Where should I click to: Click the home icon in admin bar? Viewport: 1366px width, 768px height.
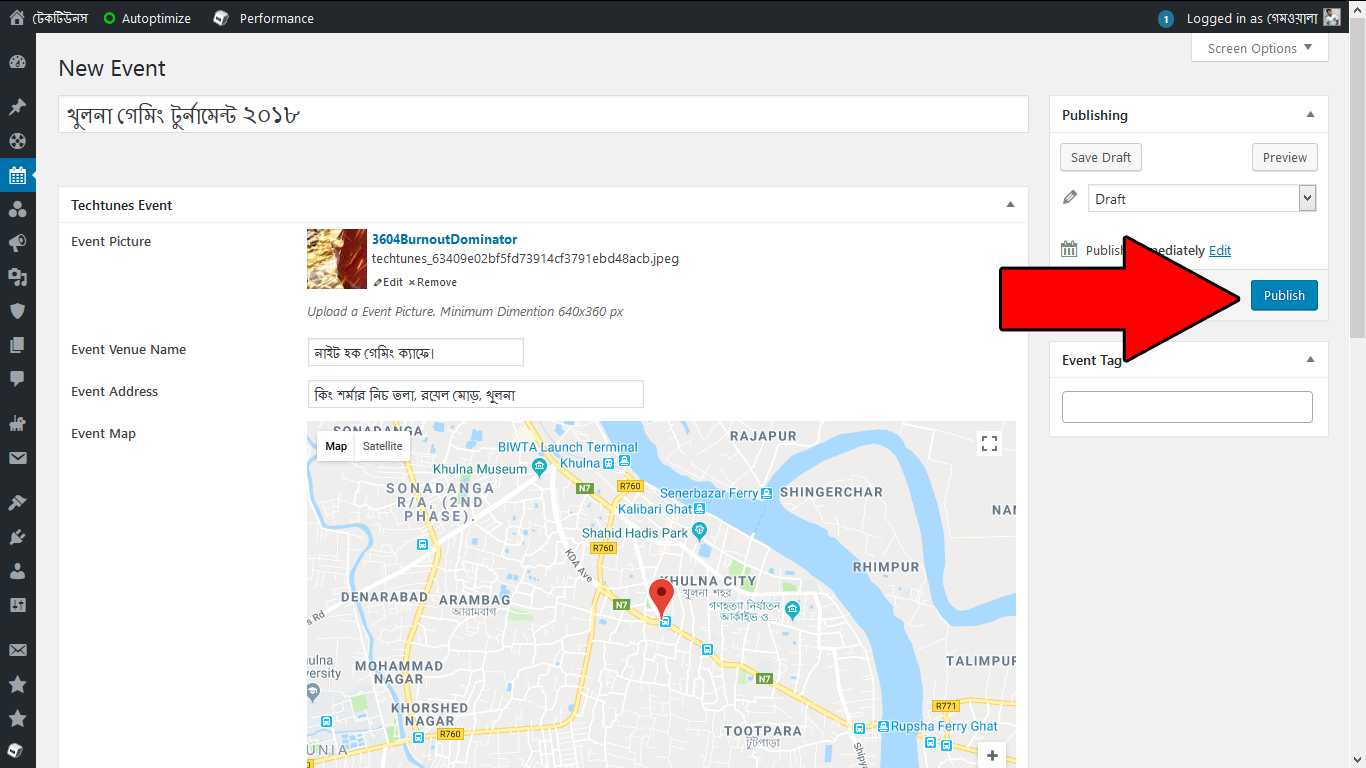tap(17, 17)
